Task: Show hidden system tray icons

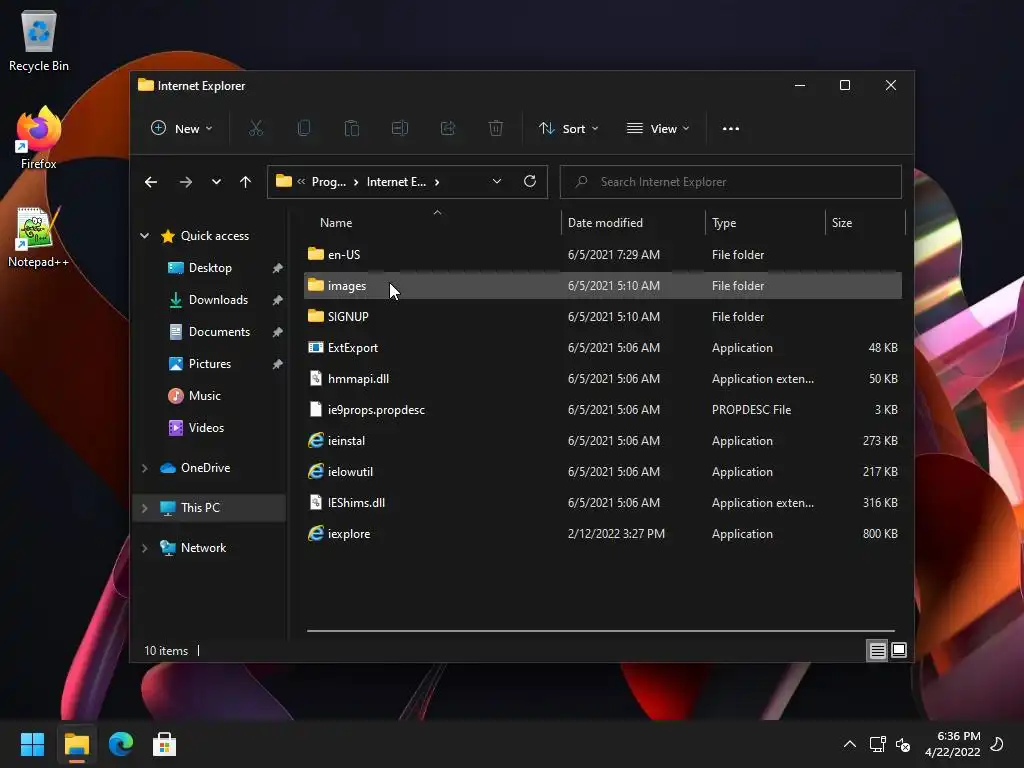Action: [850, 744]
